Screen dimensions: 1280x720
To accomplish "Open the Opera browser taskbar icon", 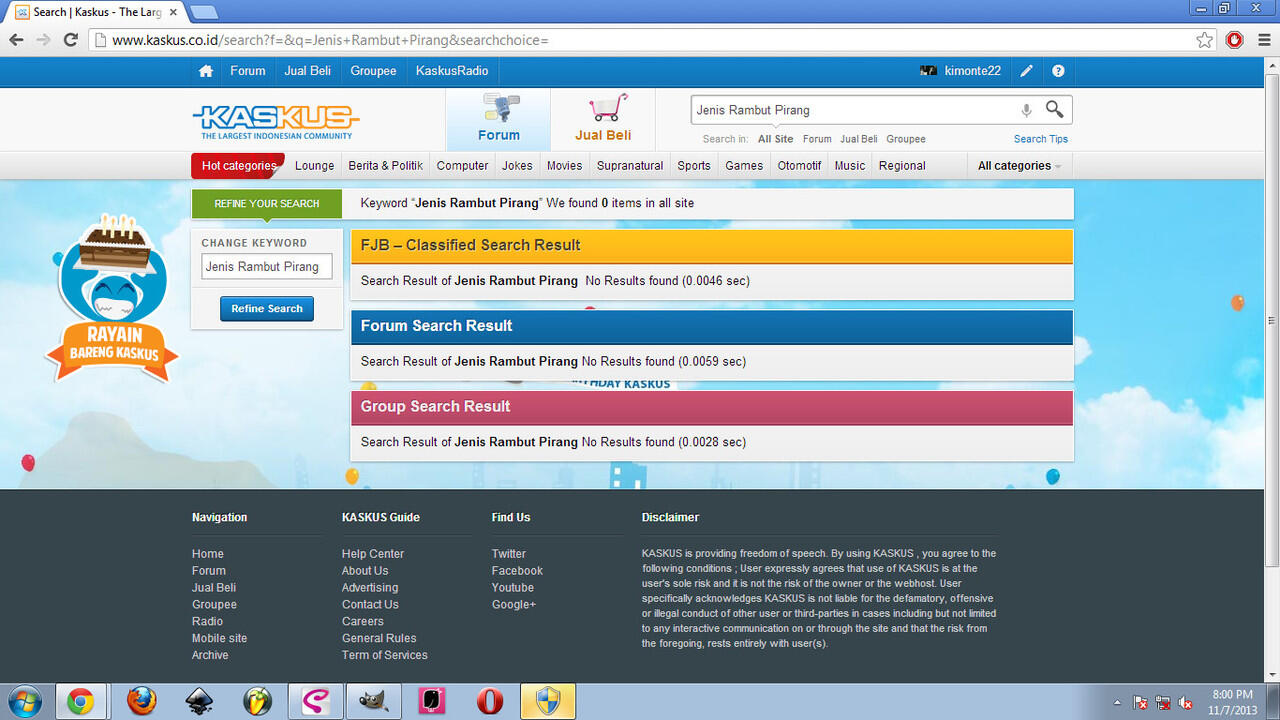I will pyautogui.click(x=490, y=701).
